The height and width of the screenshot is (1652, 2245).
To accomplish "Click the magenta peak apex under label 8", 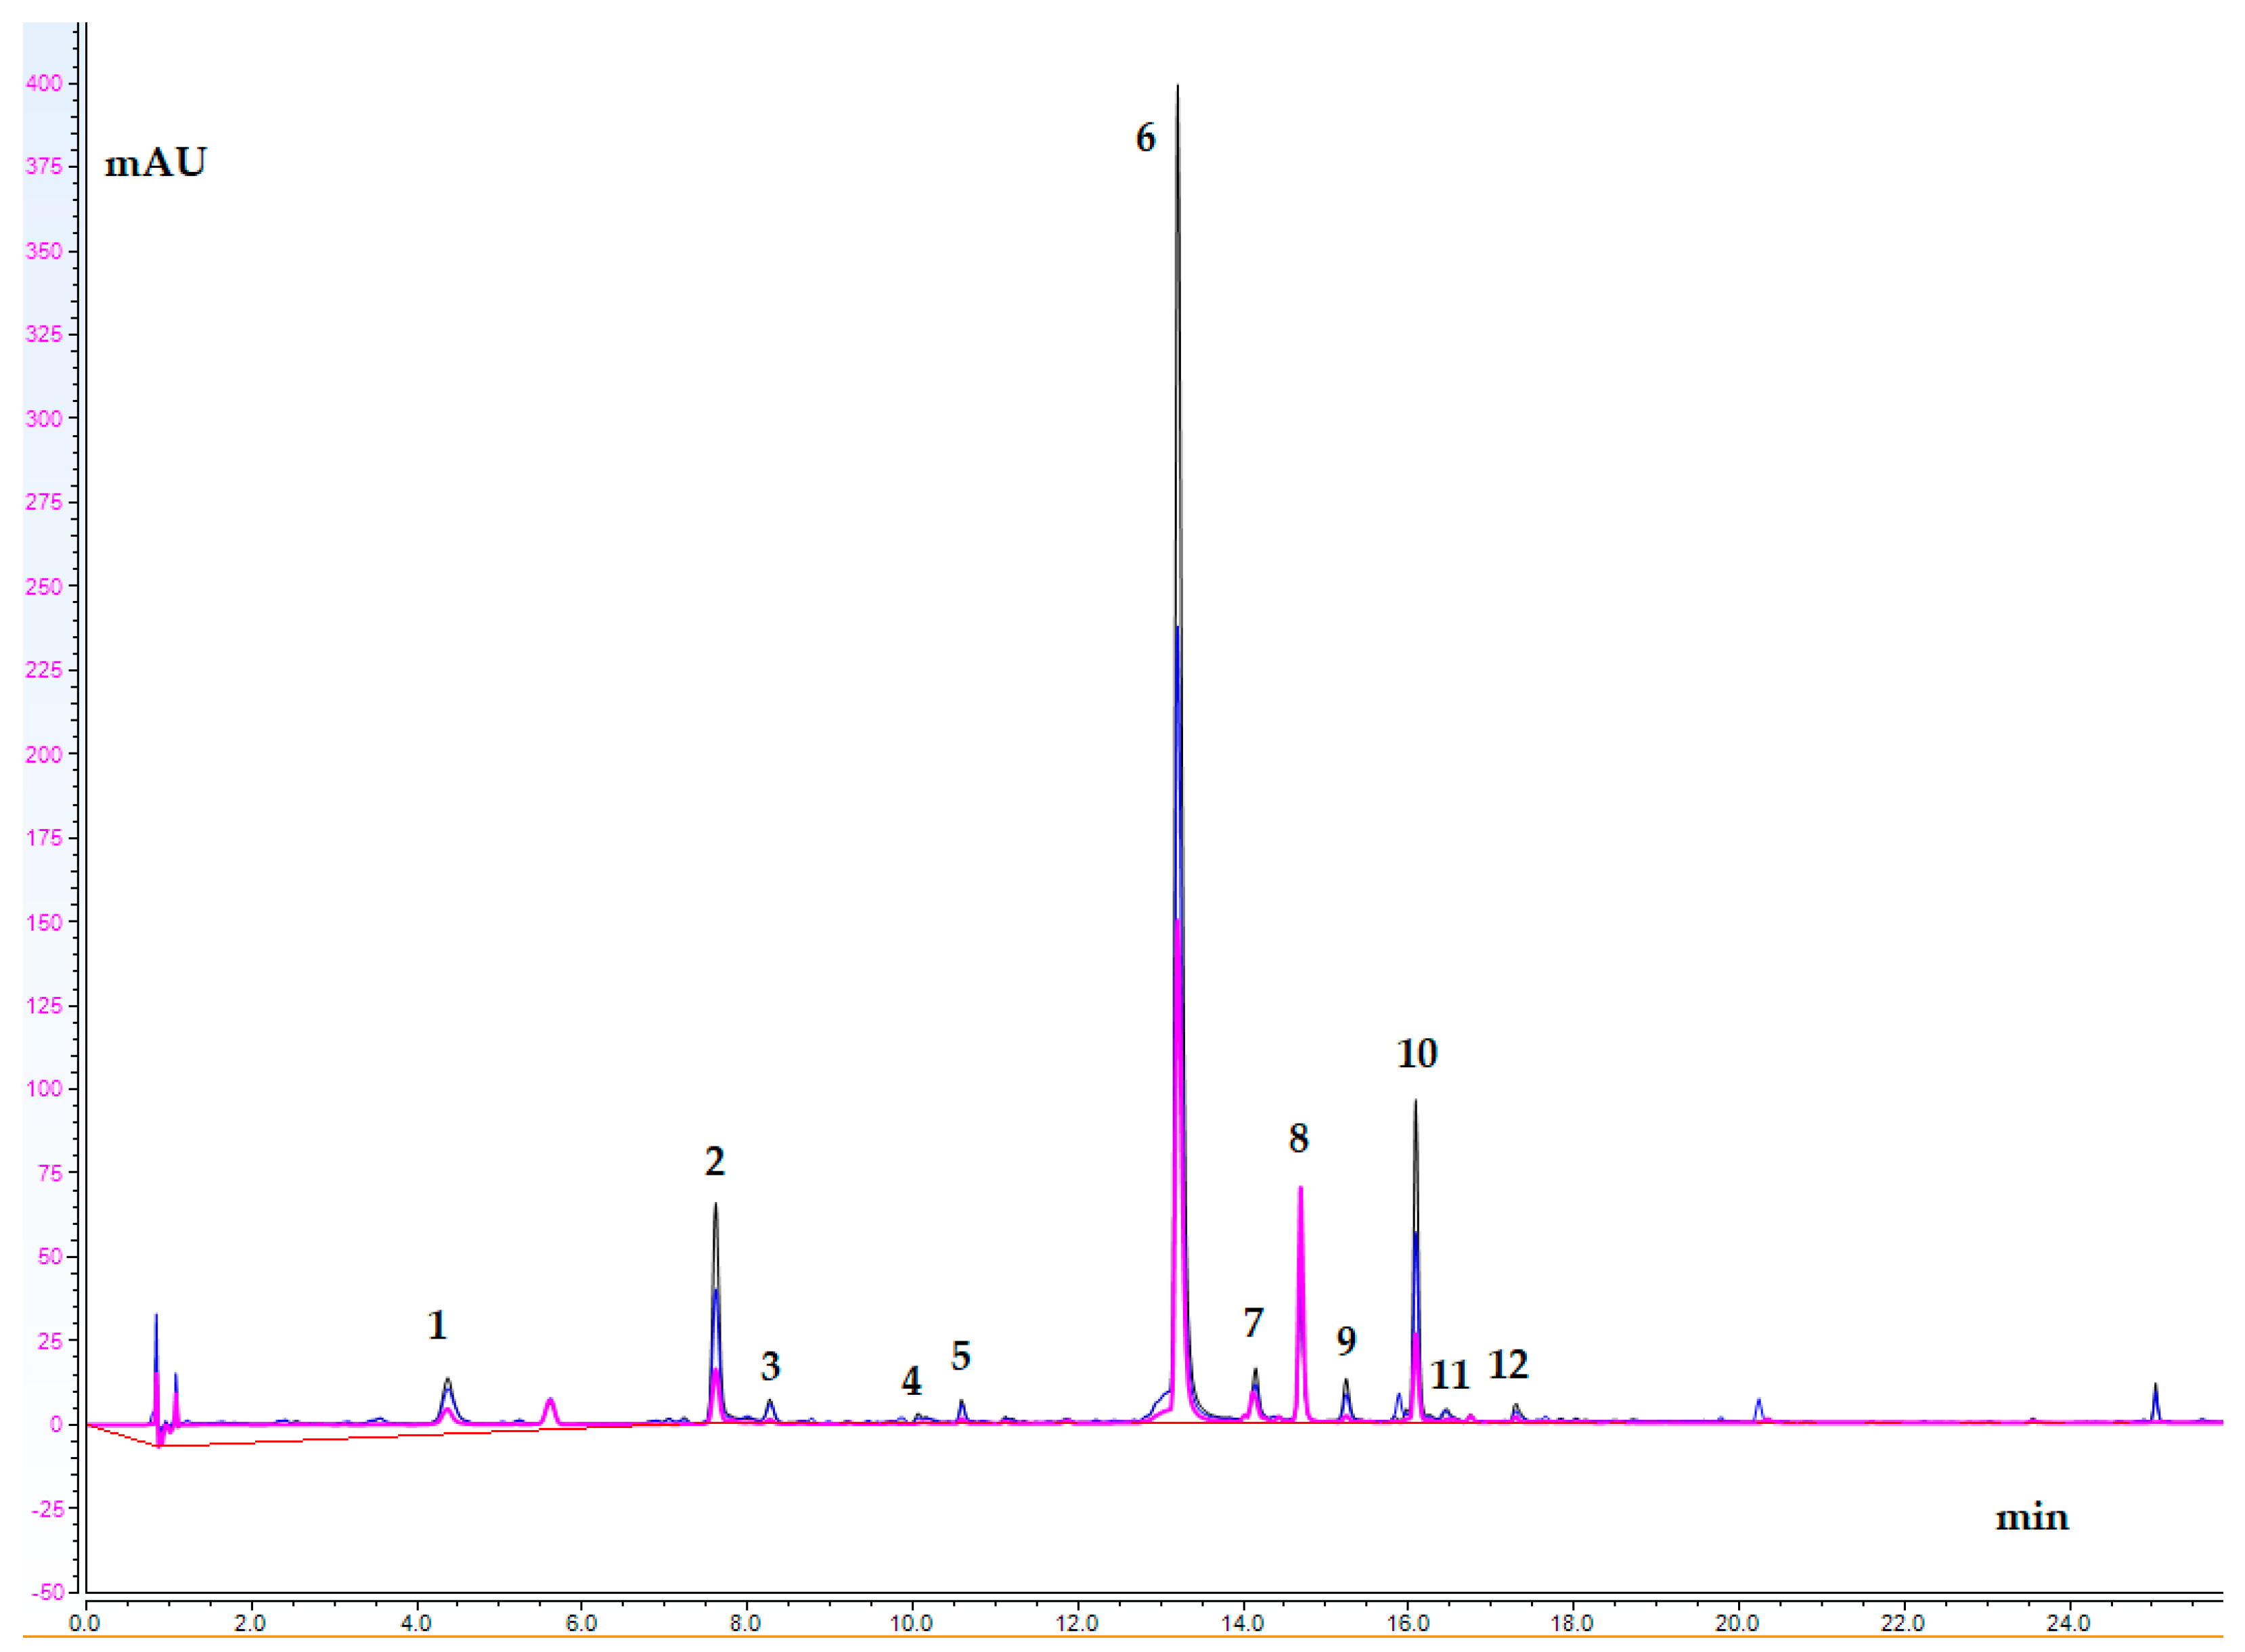I will click(x=1300, y=1188).
